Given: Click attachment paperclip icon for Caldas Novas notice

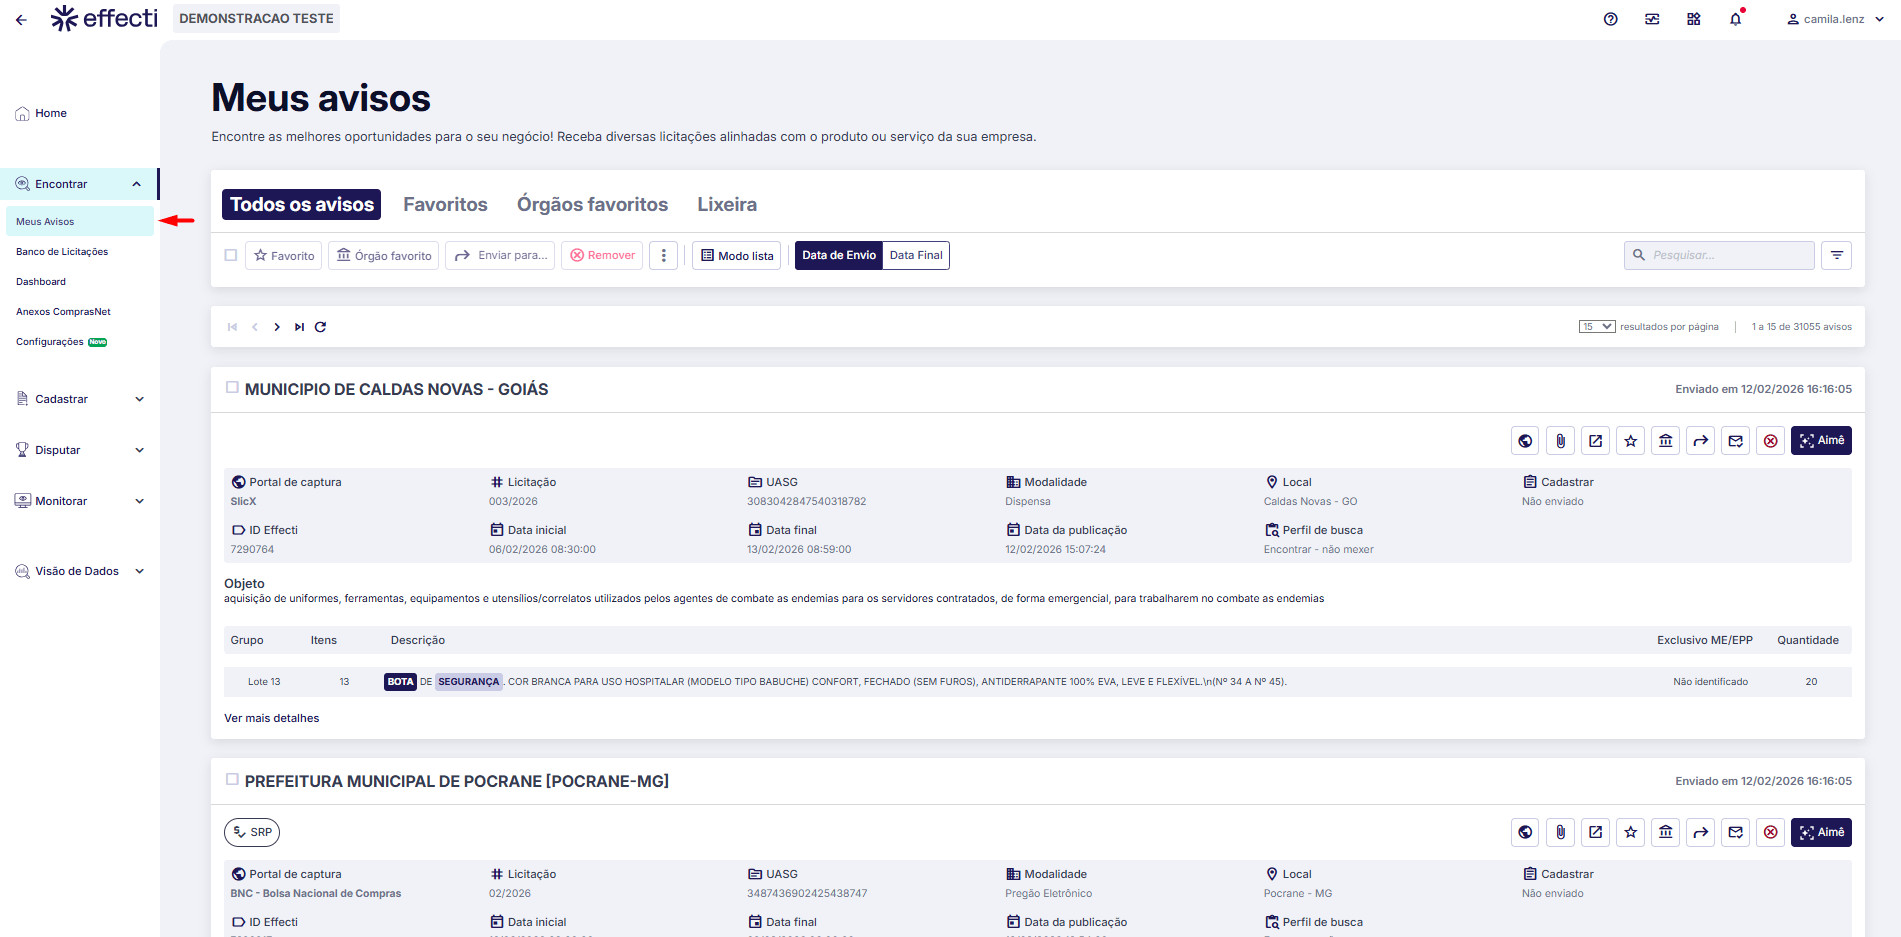Looking at the screenshot, I should [1560, 441].
